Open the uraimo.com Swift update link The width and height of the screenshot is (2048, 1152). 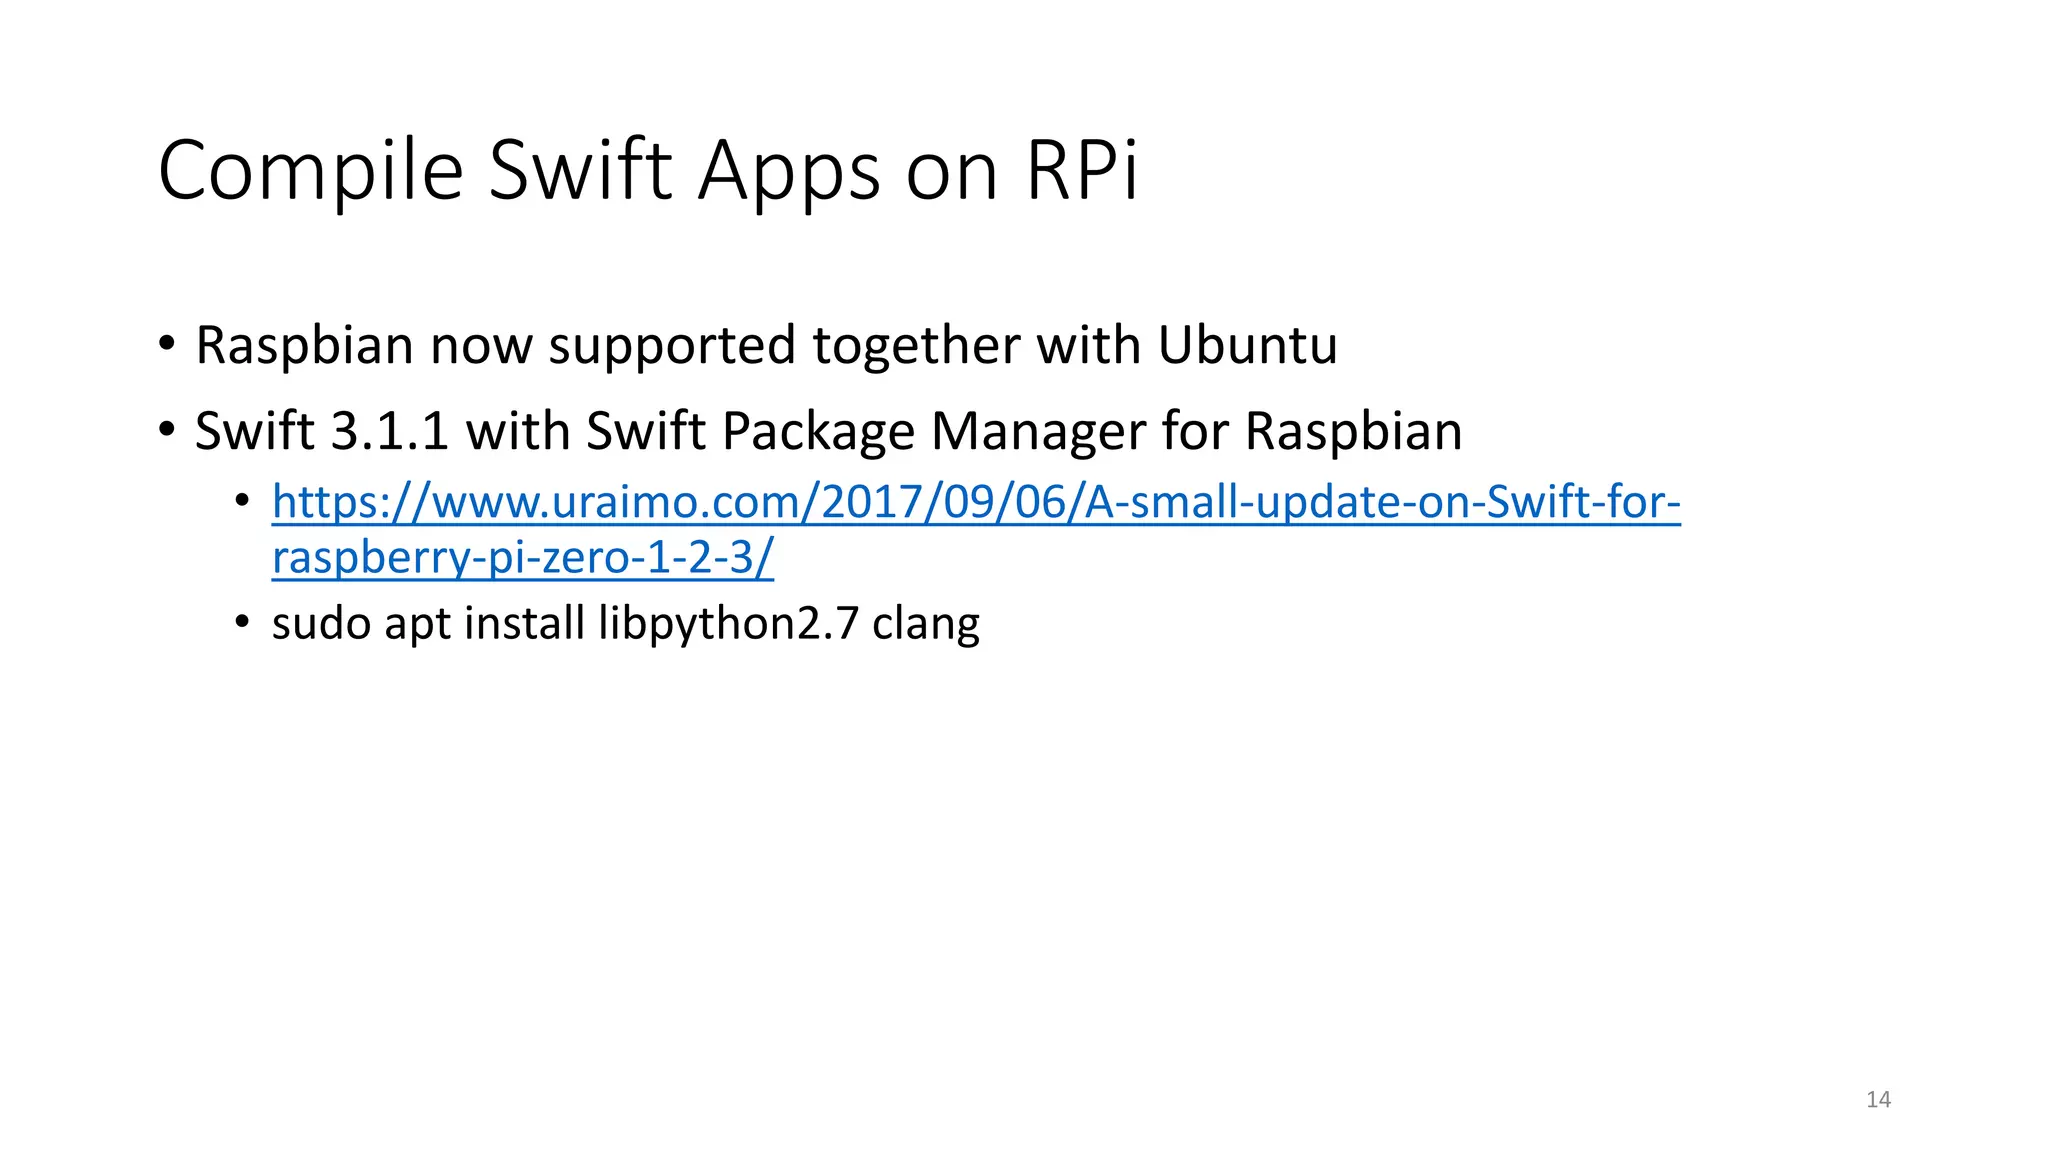click(976, 529)
